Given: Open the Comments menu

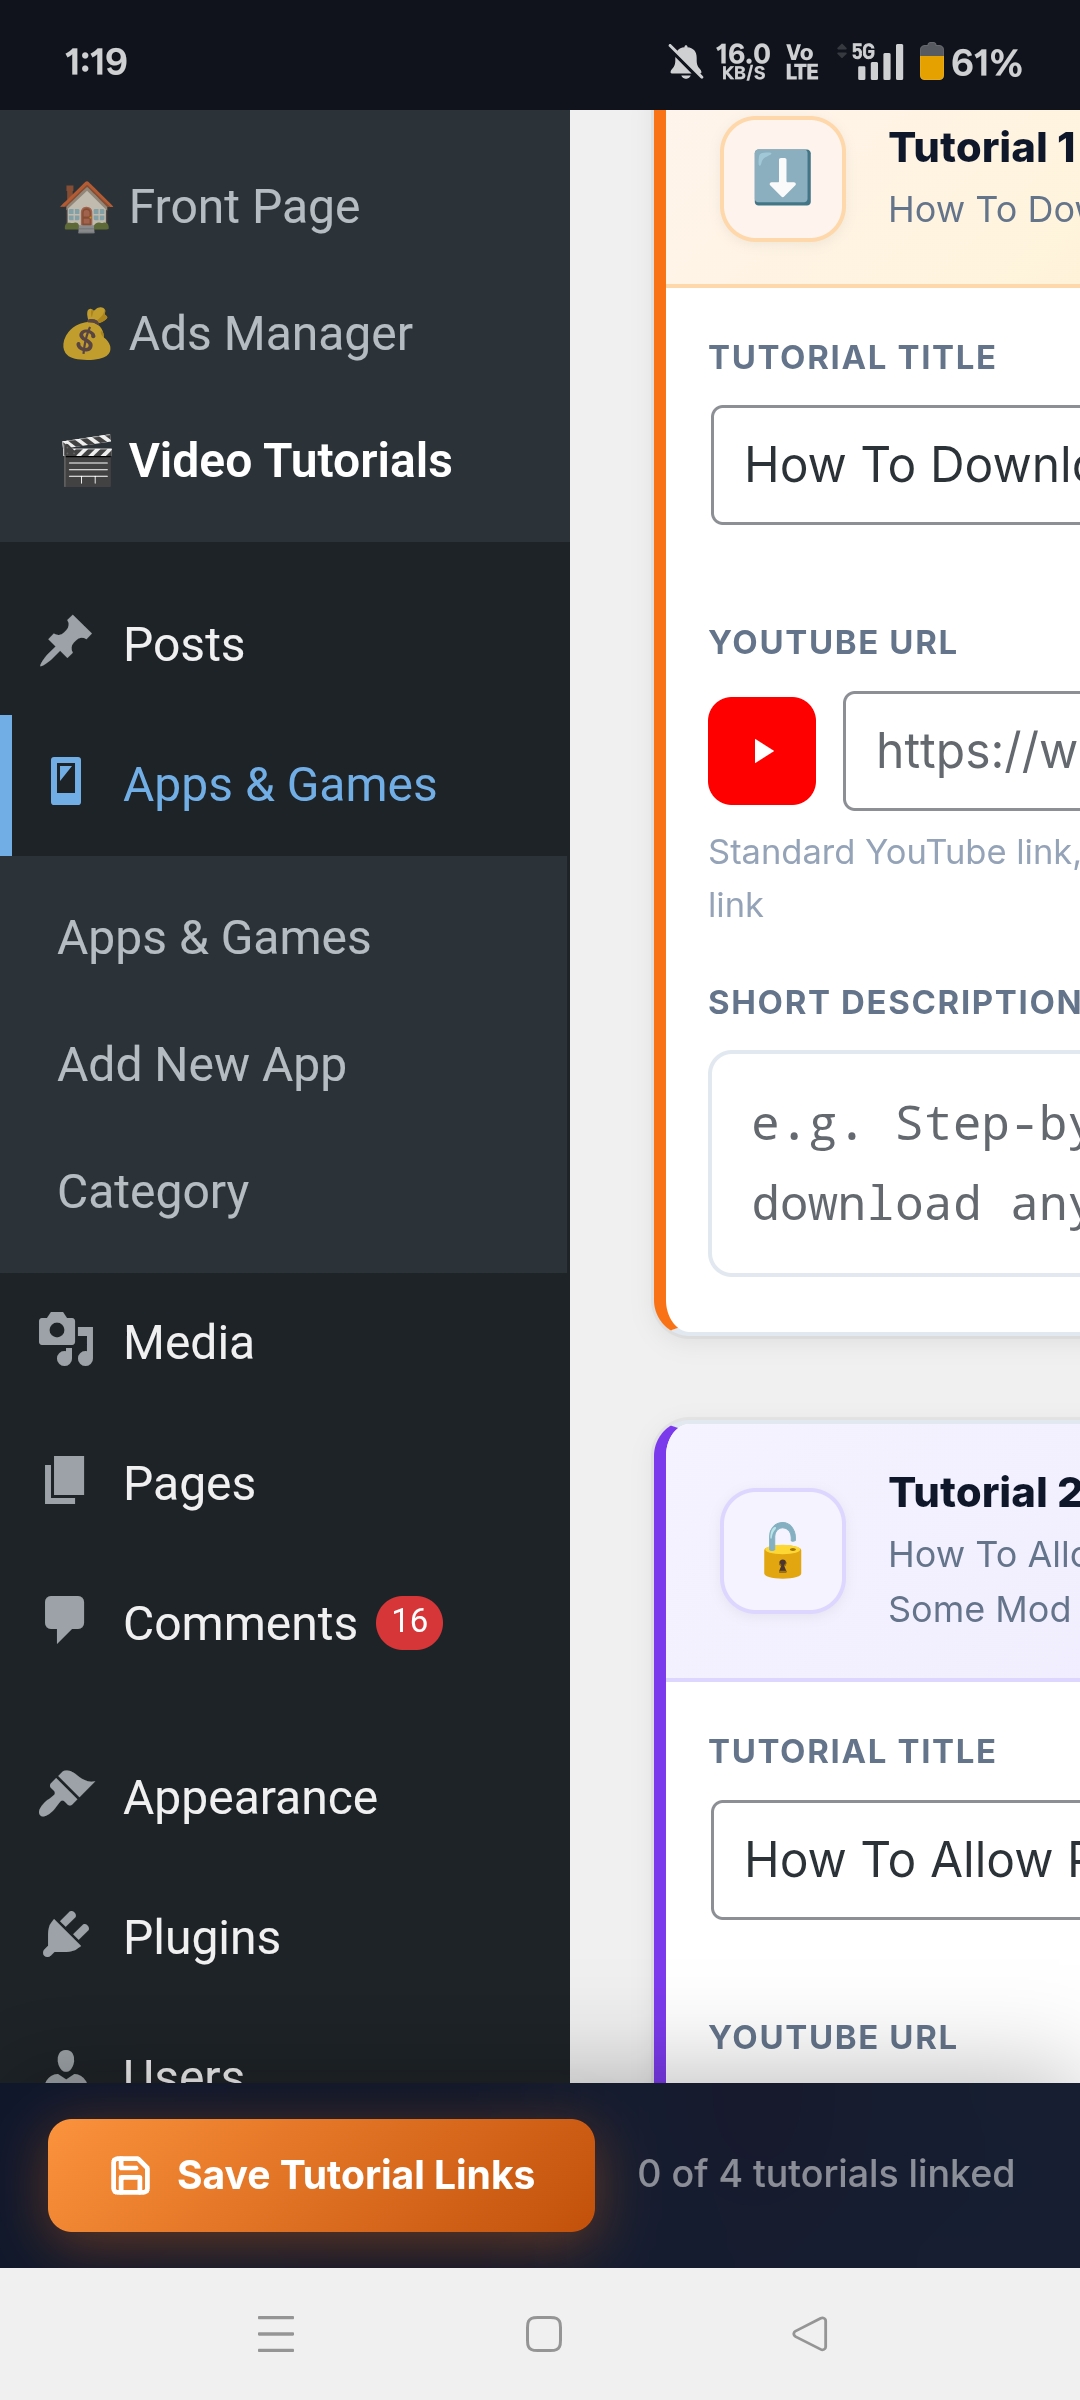Looking at the screenshot, I should (285, 1623).
